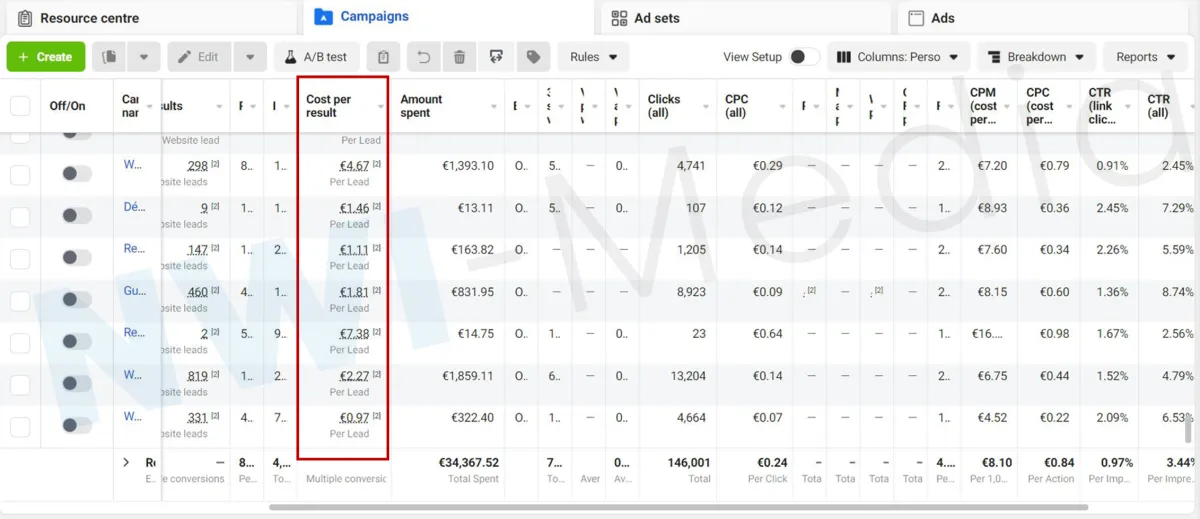Switch to the Ad sets tab
The width and height of the screenshot is (1200, 519).
tap(743, 17)
